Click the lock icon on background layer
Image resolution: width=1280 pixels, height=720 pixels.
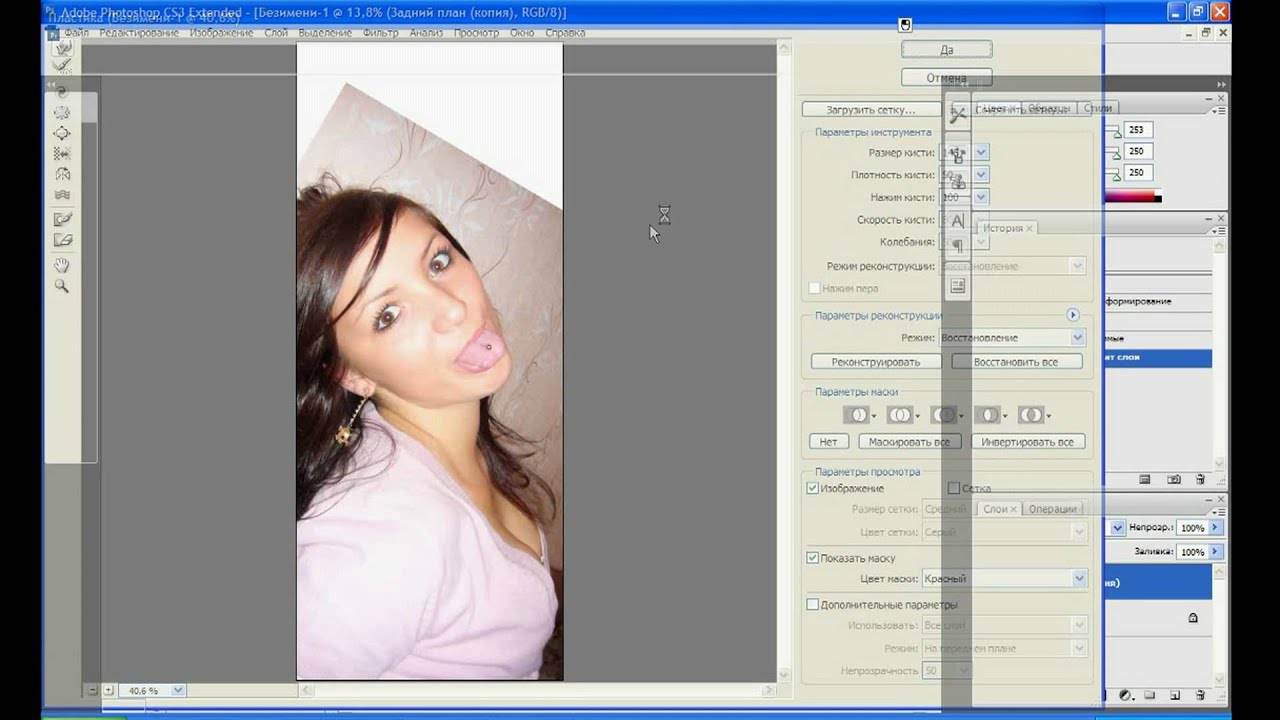(1193, 618)
